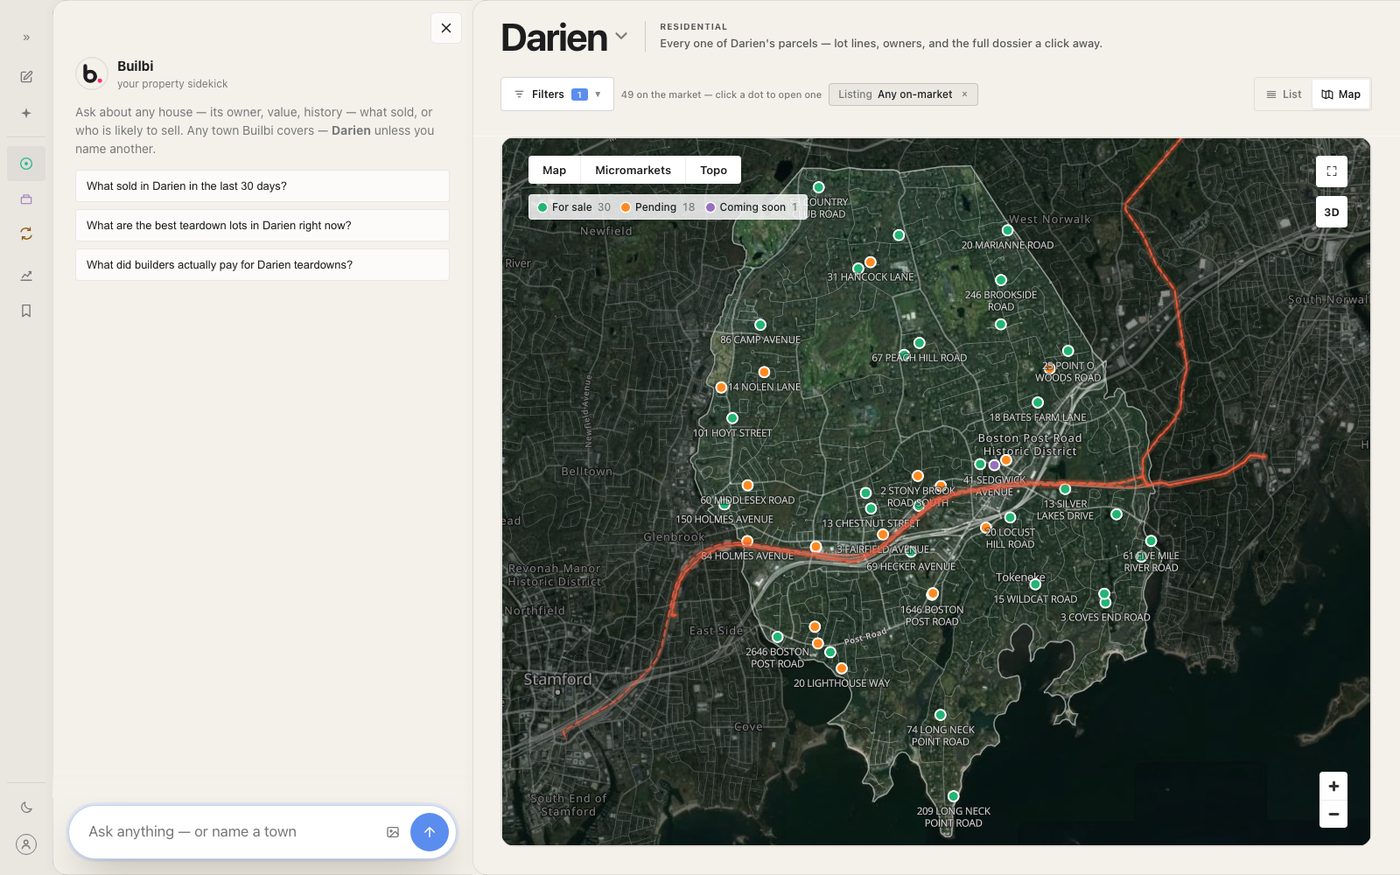Toggle dark mode with moon icon
This screenshot has width=1400, height=875.
click(x=26, y=807)
